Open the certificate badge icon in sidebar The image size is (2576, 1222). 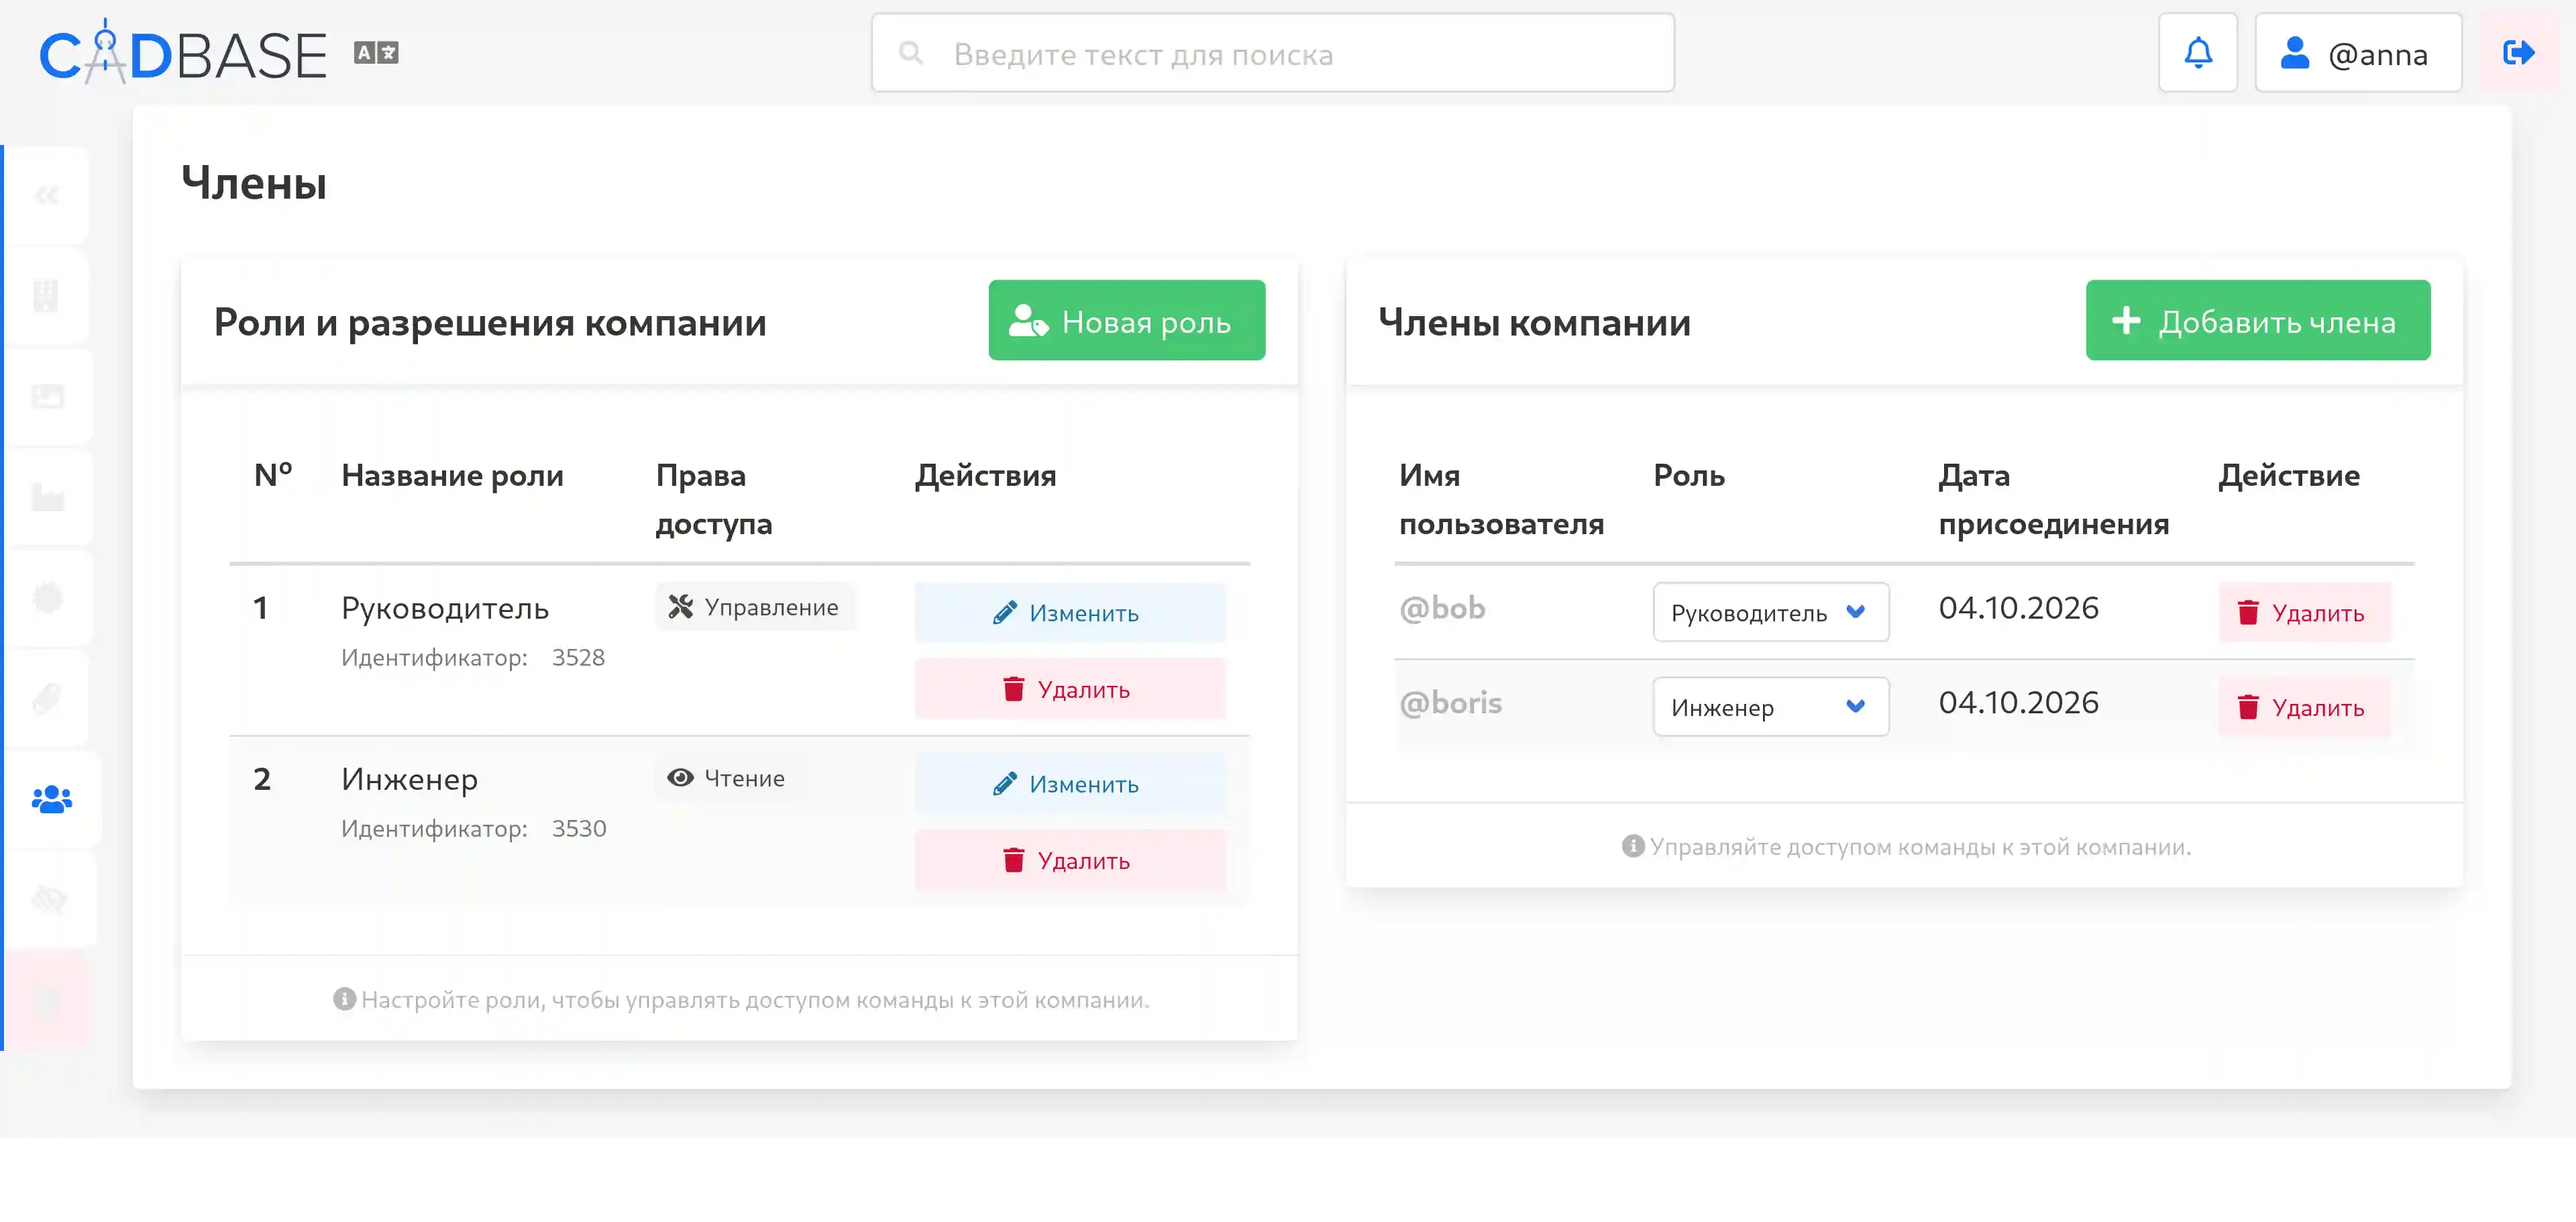[47, 598]
